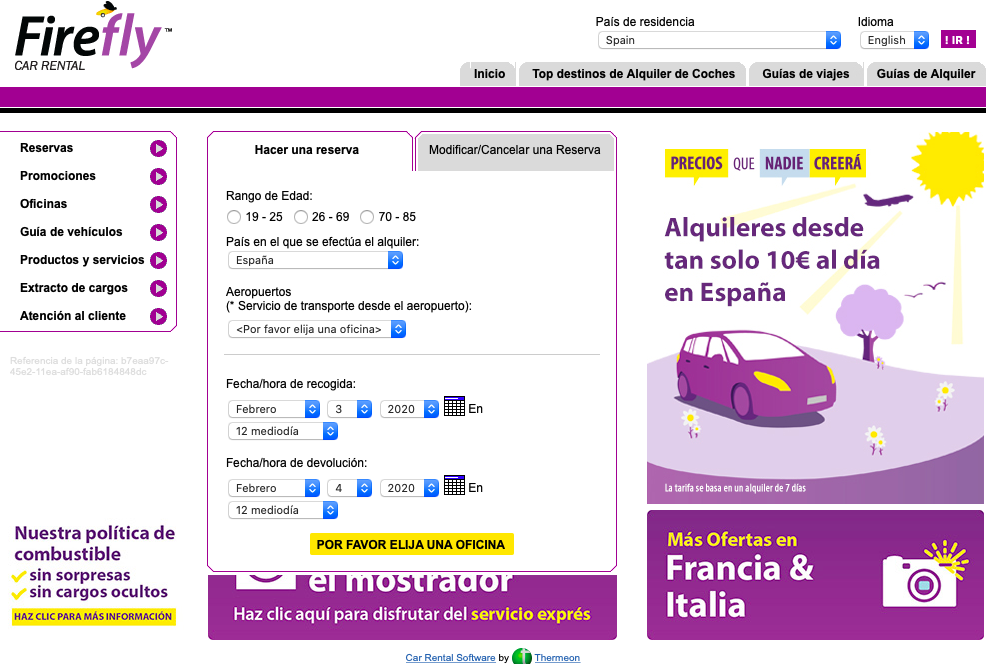The image size is (996, 664).
Task: Click the arrow icon beside Productos y servicios
Action: (158, 260)
